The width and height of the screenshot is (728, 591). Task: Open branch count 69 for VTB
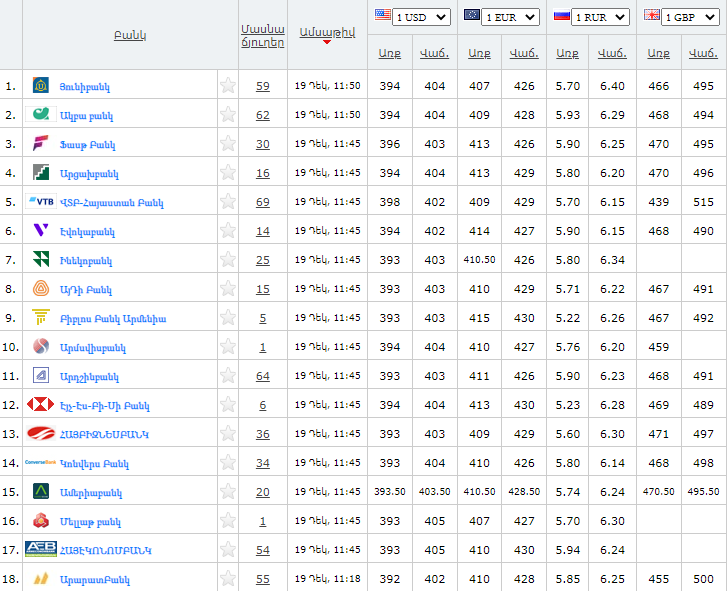click(262, 202)
